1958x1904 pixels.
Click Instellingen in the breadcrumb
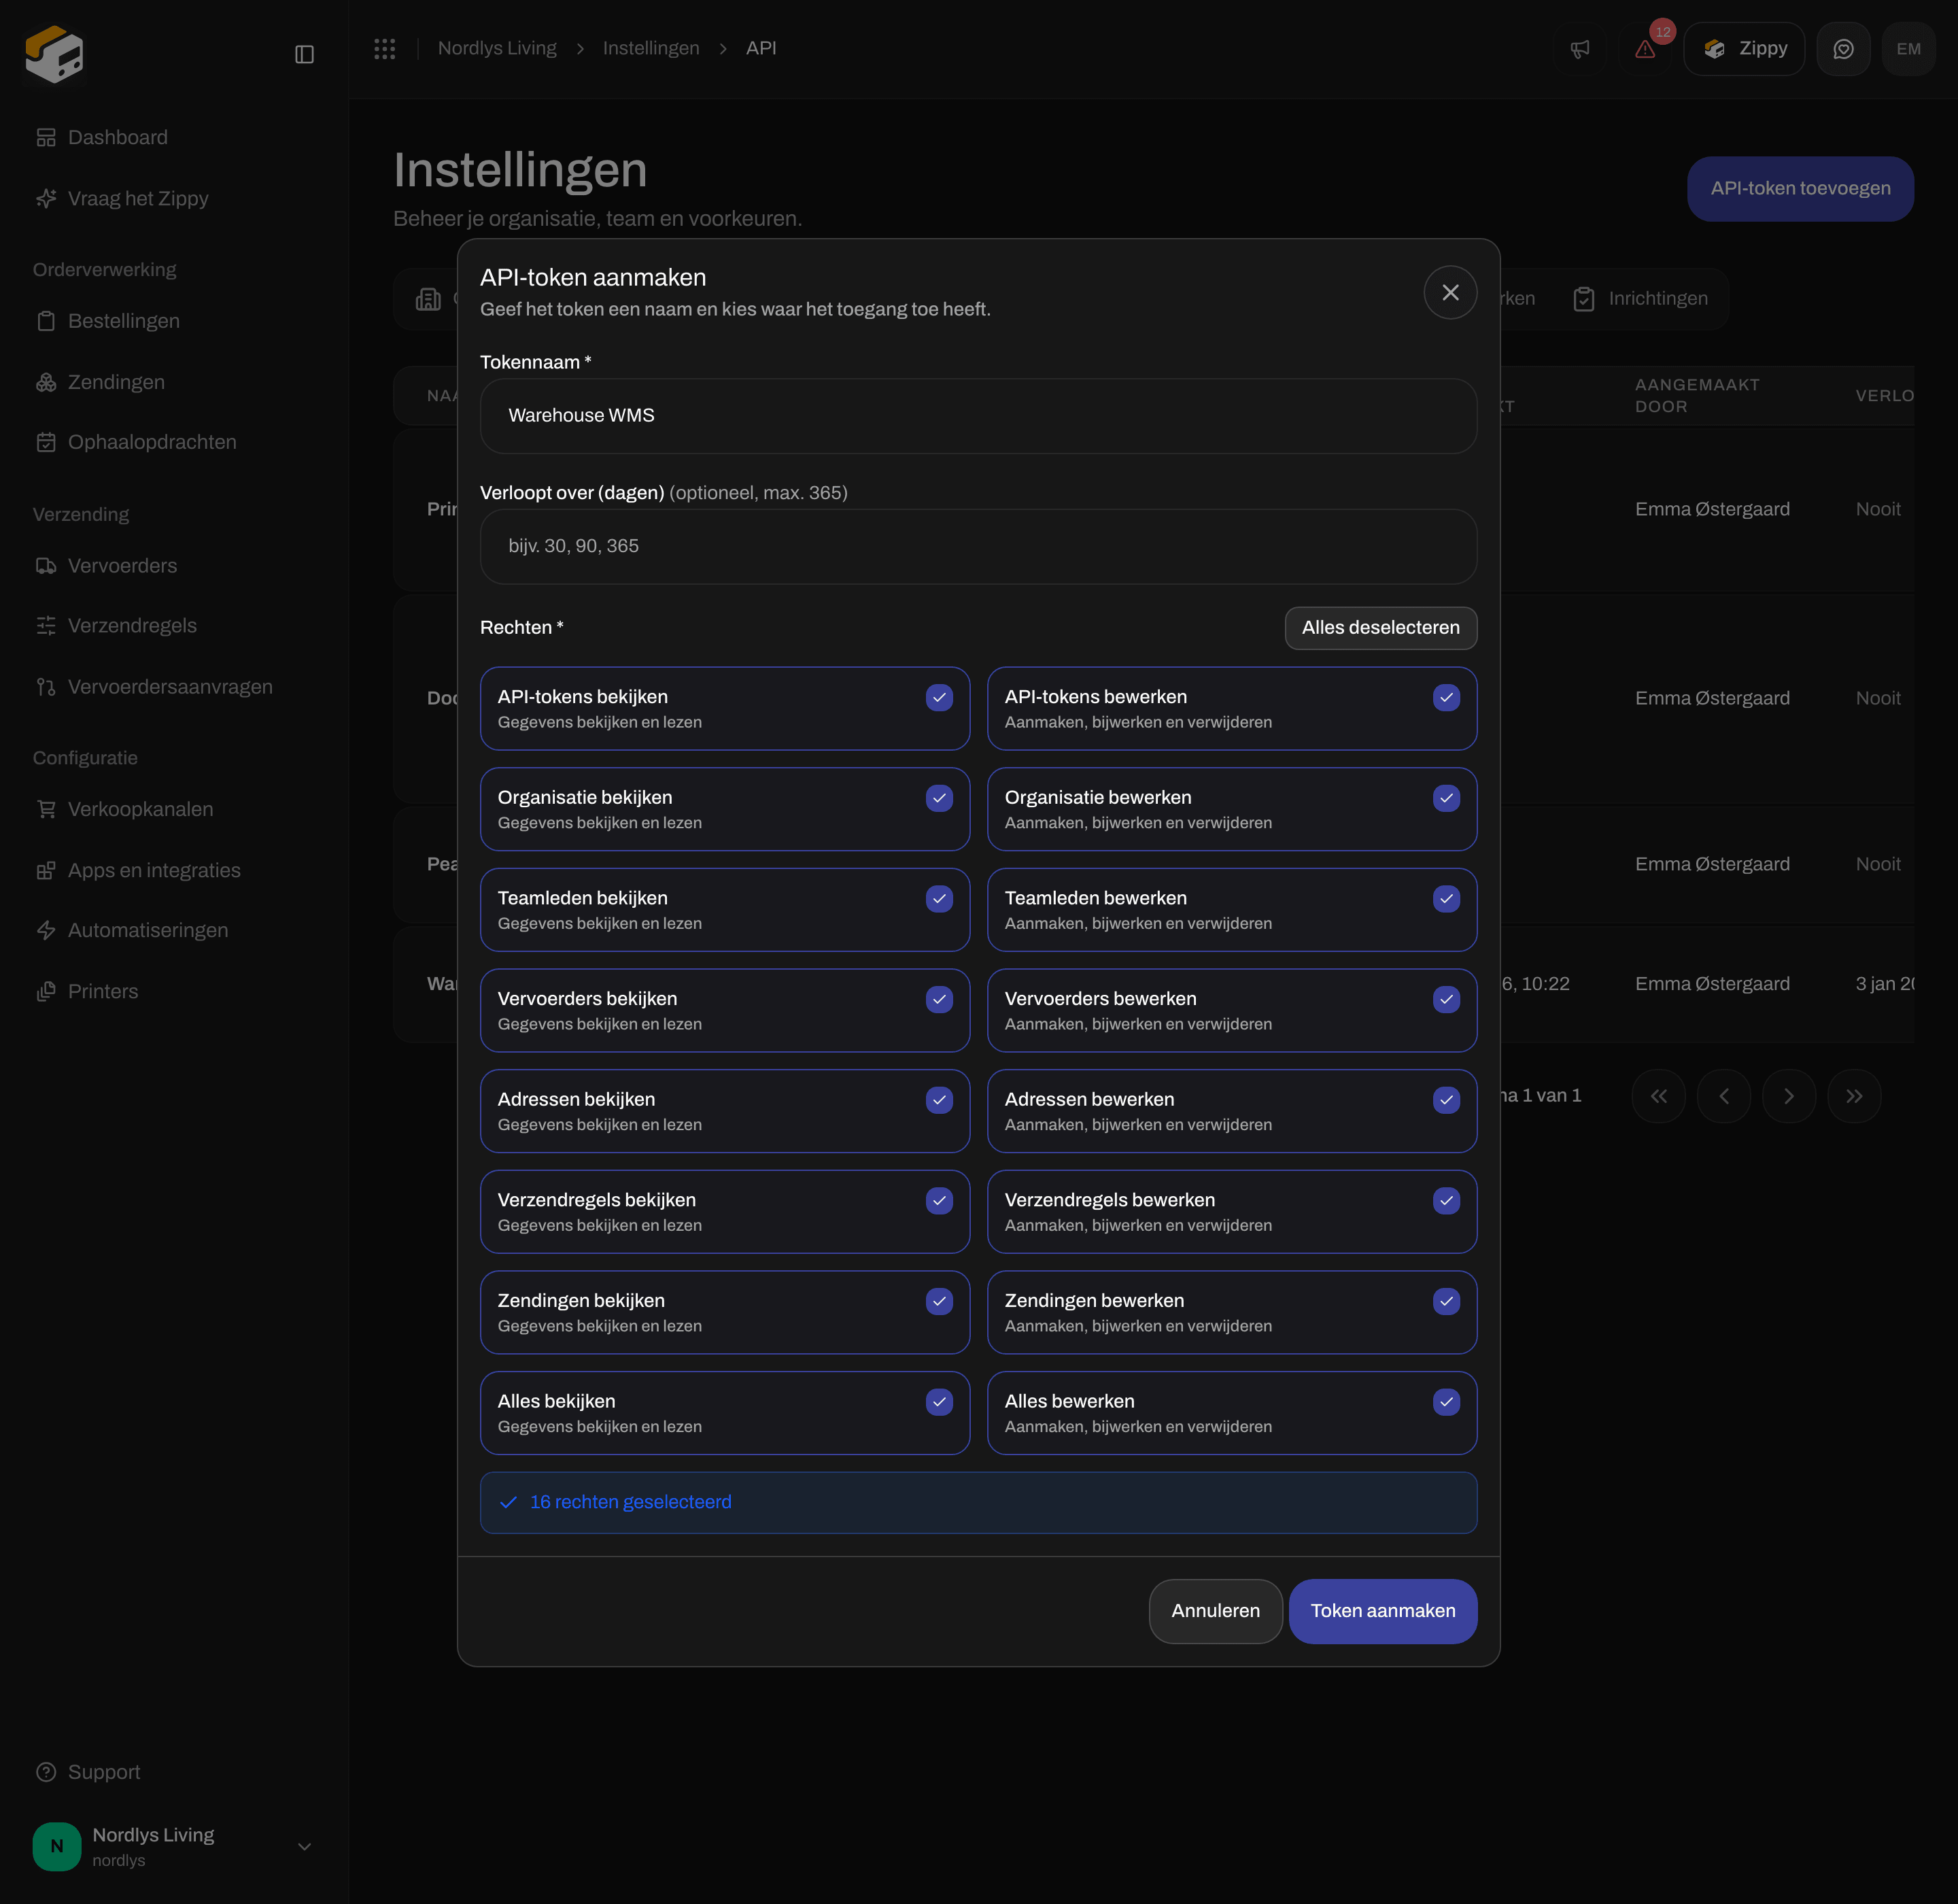tap(651, 48)
